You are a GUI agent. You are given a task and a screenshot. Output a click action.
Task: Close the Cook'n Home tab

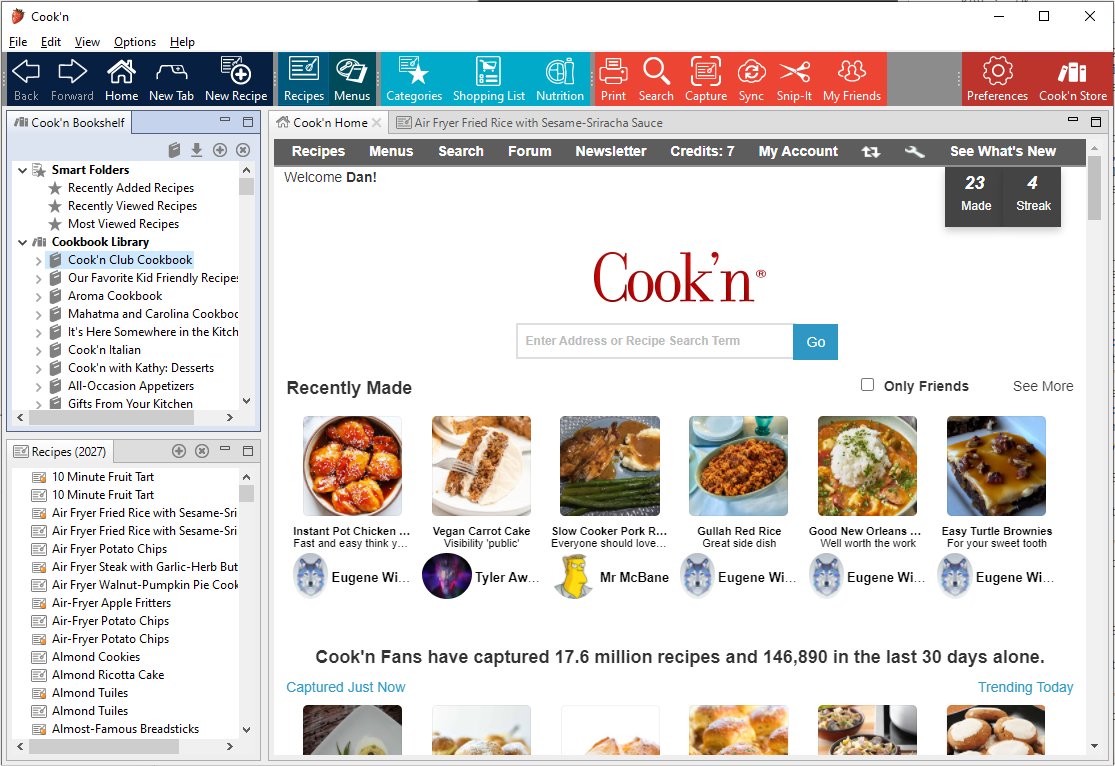[x=377, y=123]
